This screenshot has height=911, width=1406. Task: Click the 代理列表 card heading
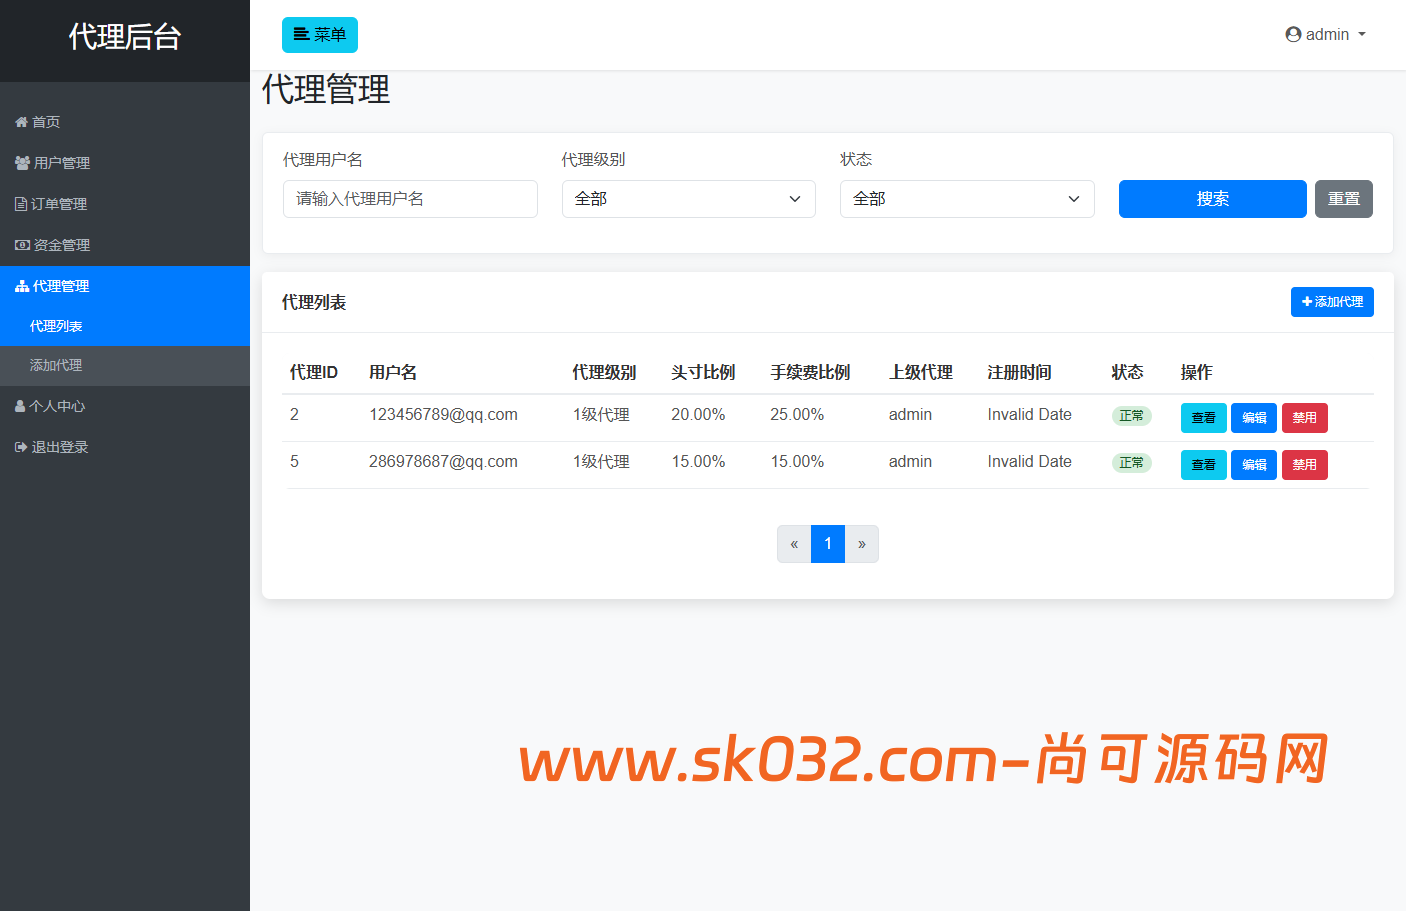[314, 302]
